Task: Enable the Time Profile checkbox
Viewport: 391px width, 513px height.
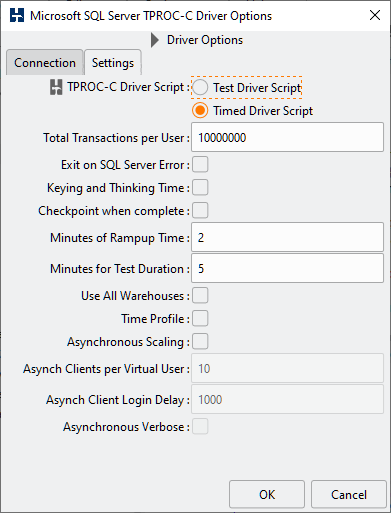Action: 200,319
